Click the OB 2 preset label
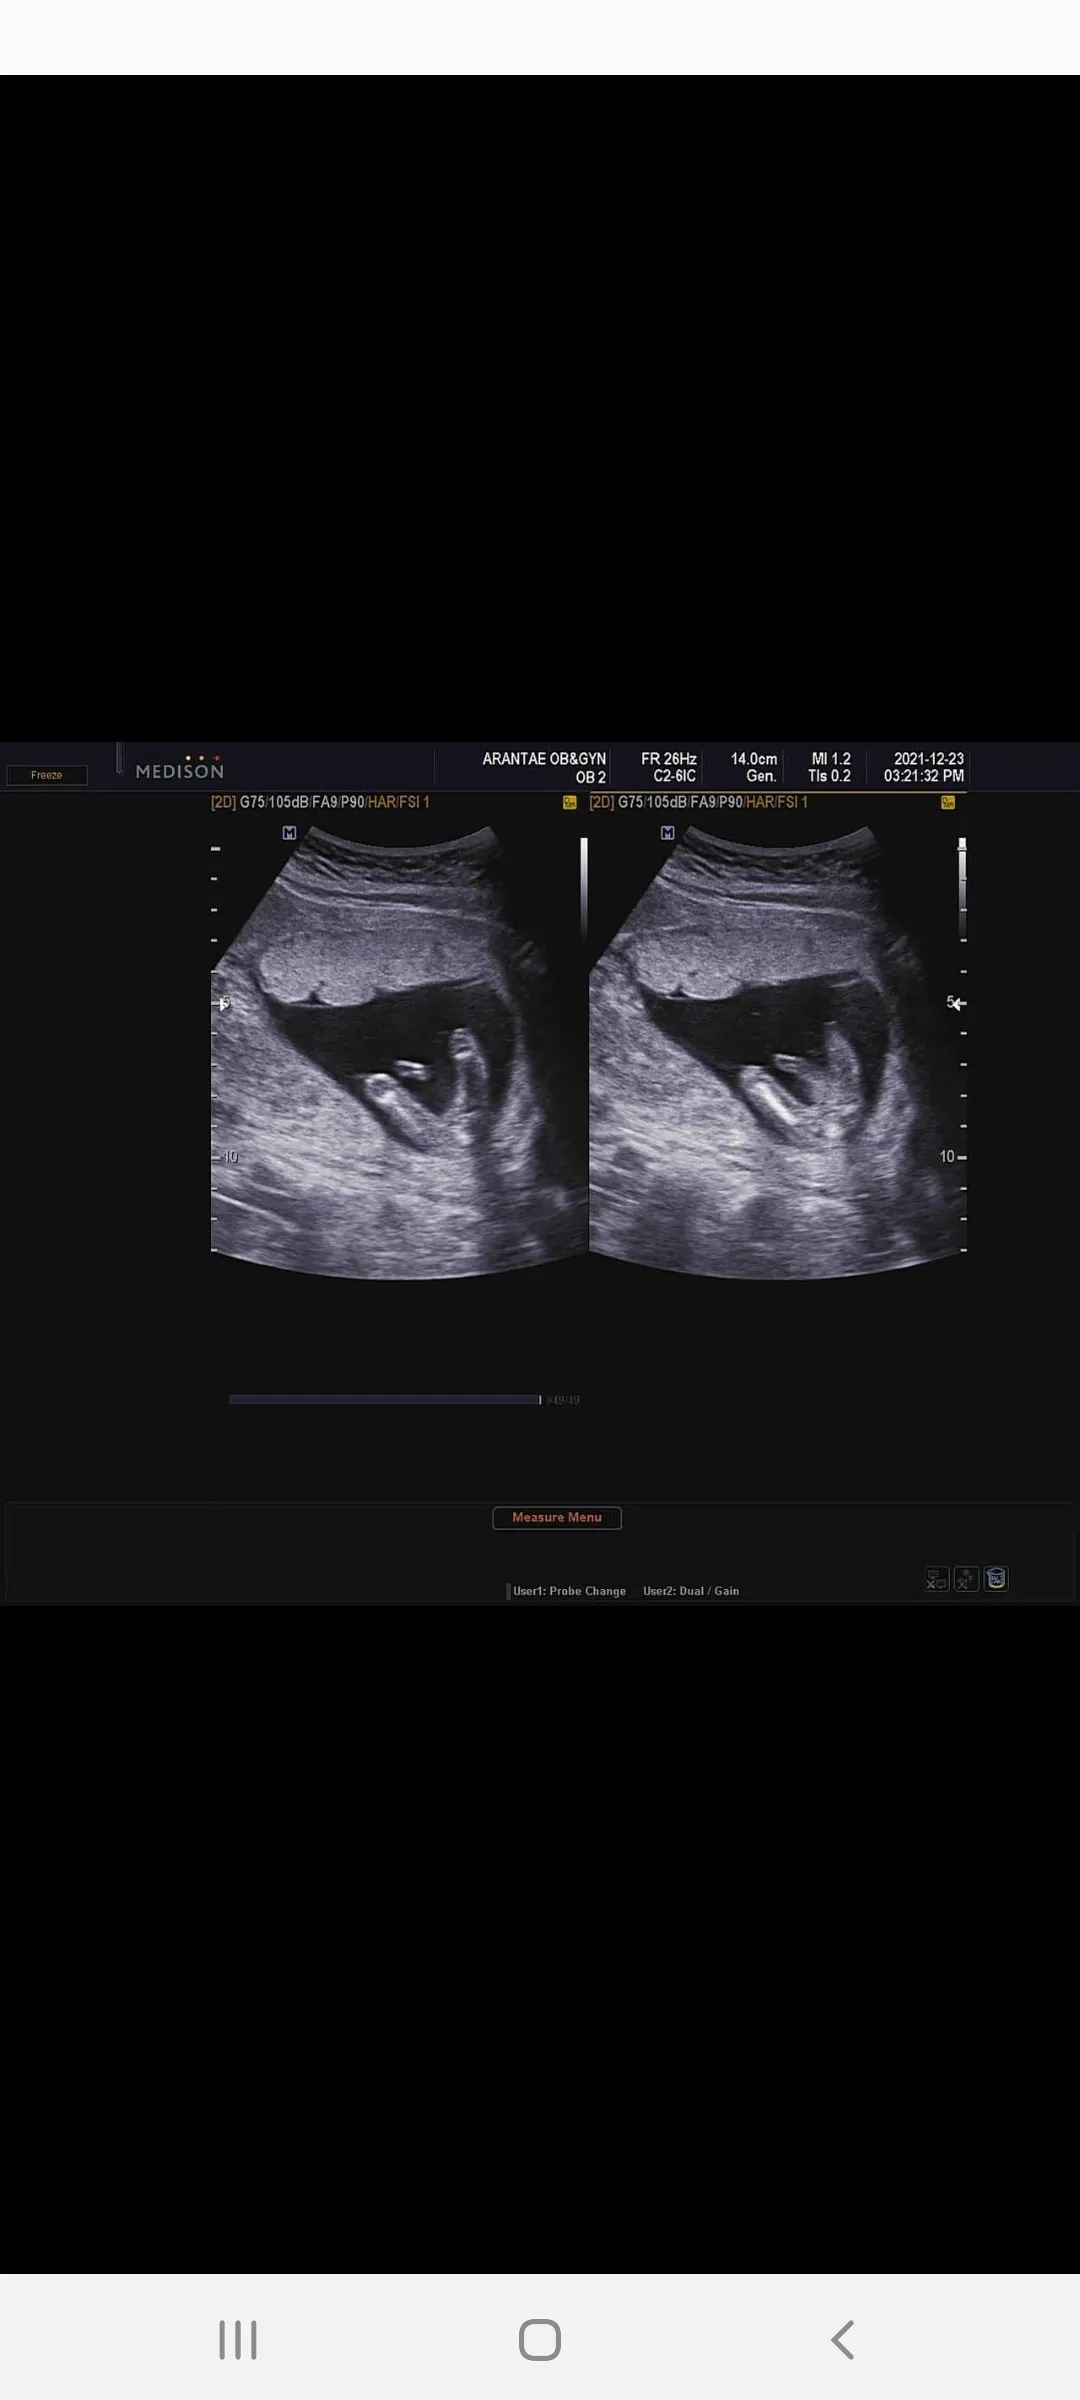Image resolution: width=1080 pixels, height=2400 pixels. 591,777
